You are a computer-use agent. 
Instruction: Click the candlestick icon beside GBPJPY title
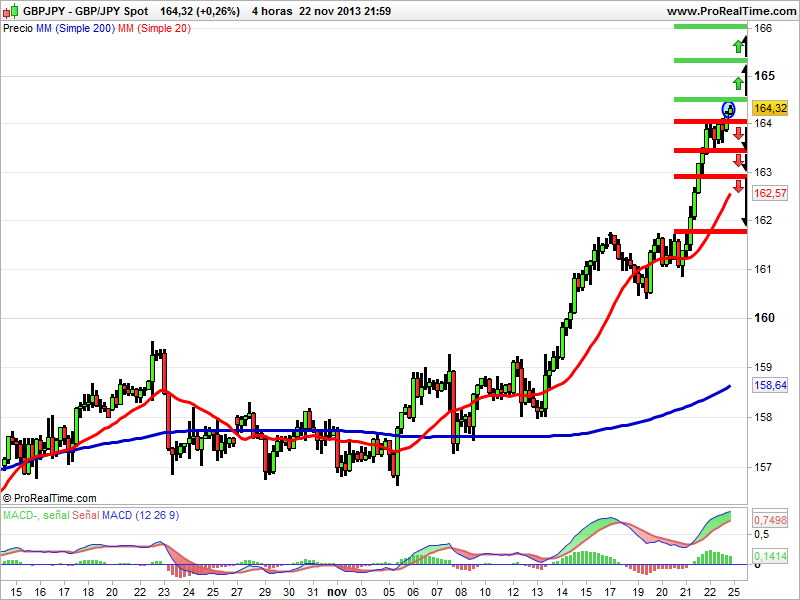coord(11,11)
